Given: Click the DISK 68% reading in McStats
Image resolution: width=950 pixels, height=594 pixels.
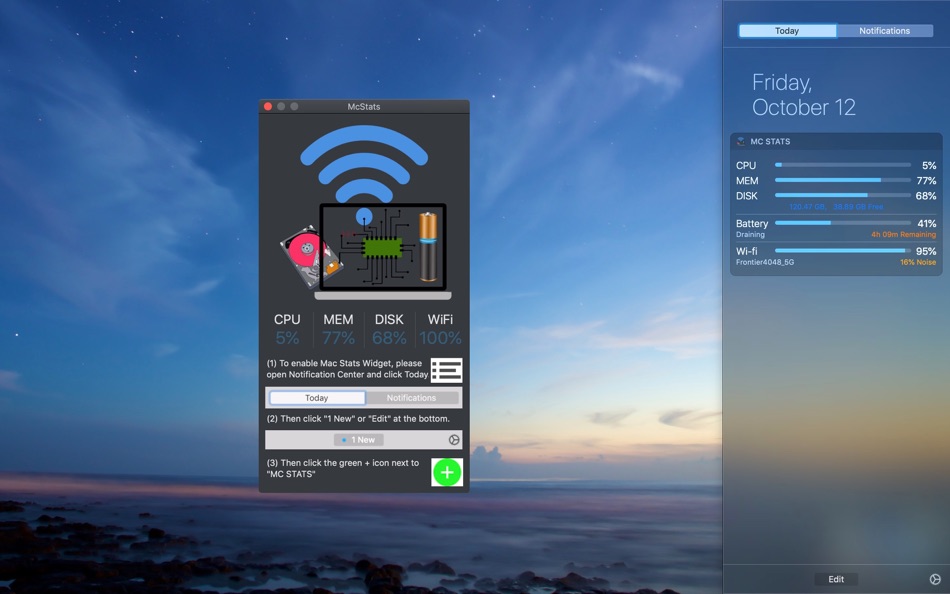Looking at the screenshot, I should (389, 338).
